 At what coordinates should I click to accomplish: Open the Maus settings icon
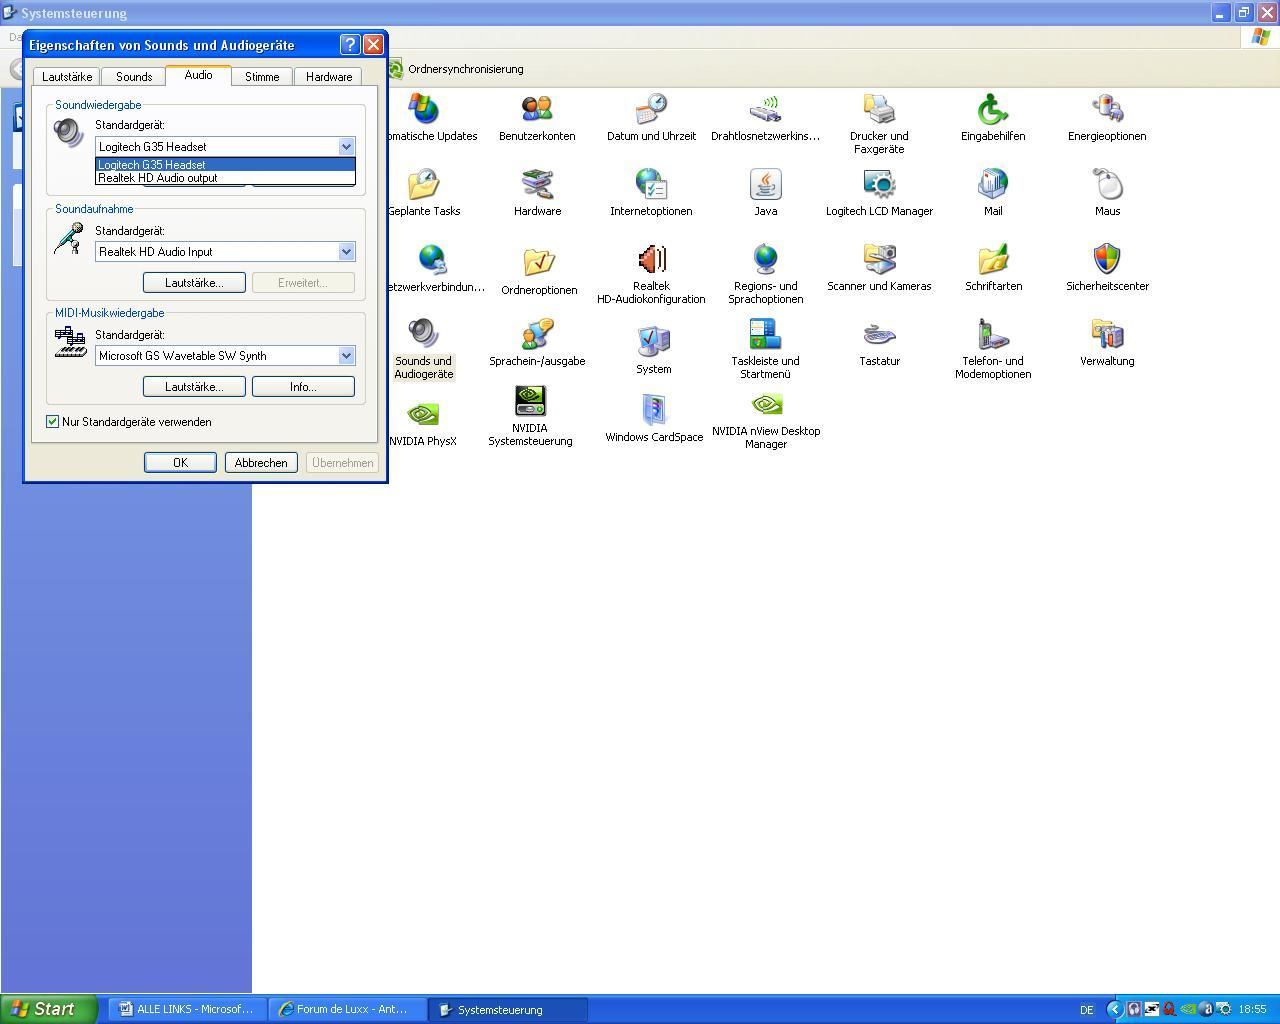[x=1107, y=193]
